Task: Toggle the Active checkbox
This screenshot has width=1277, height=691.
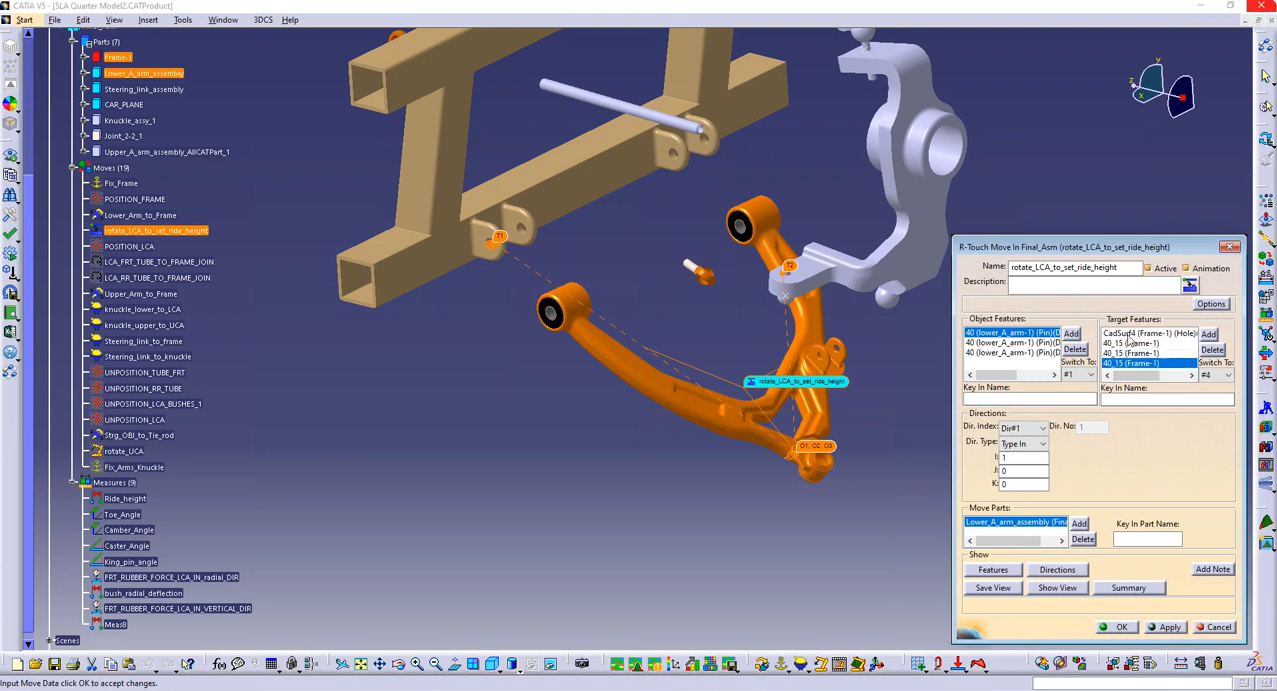Action: [1148, 268]
